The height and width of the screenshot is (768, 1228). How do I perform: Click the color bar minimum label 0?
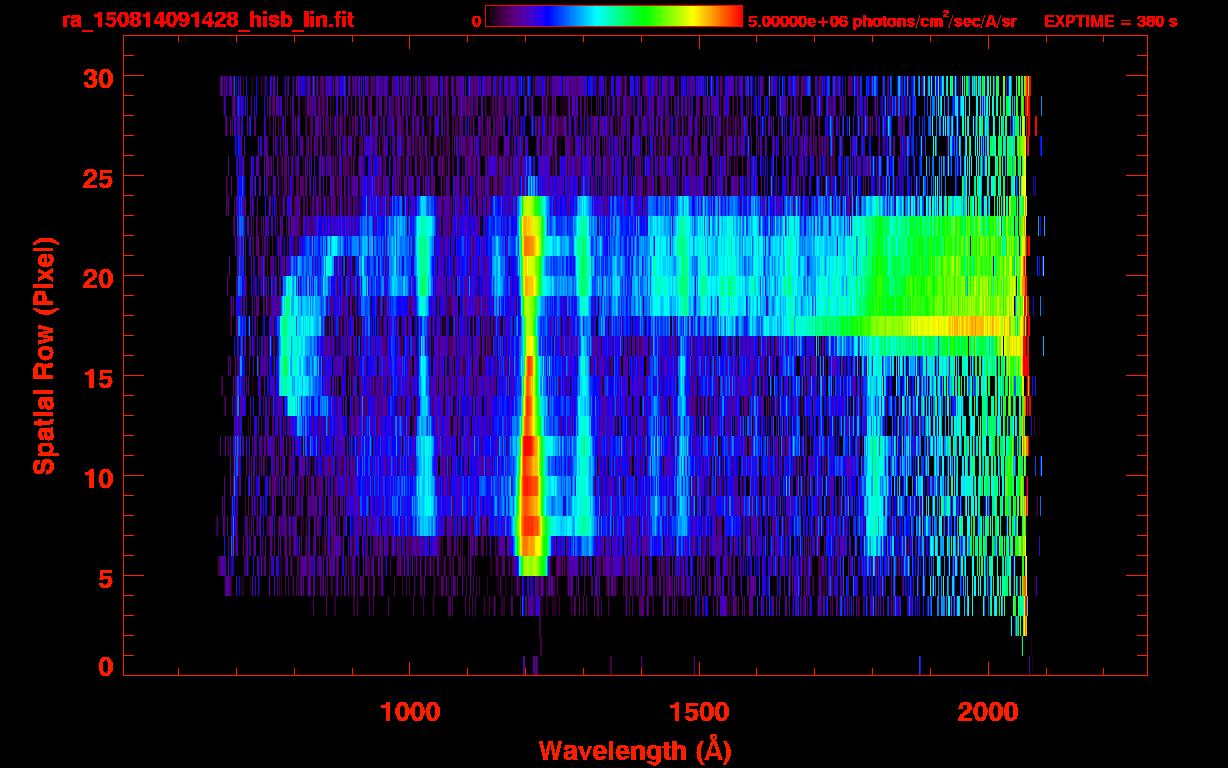pyautogui.click(x=476, y=21)
